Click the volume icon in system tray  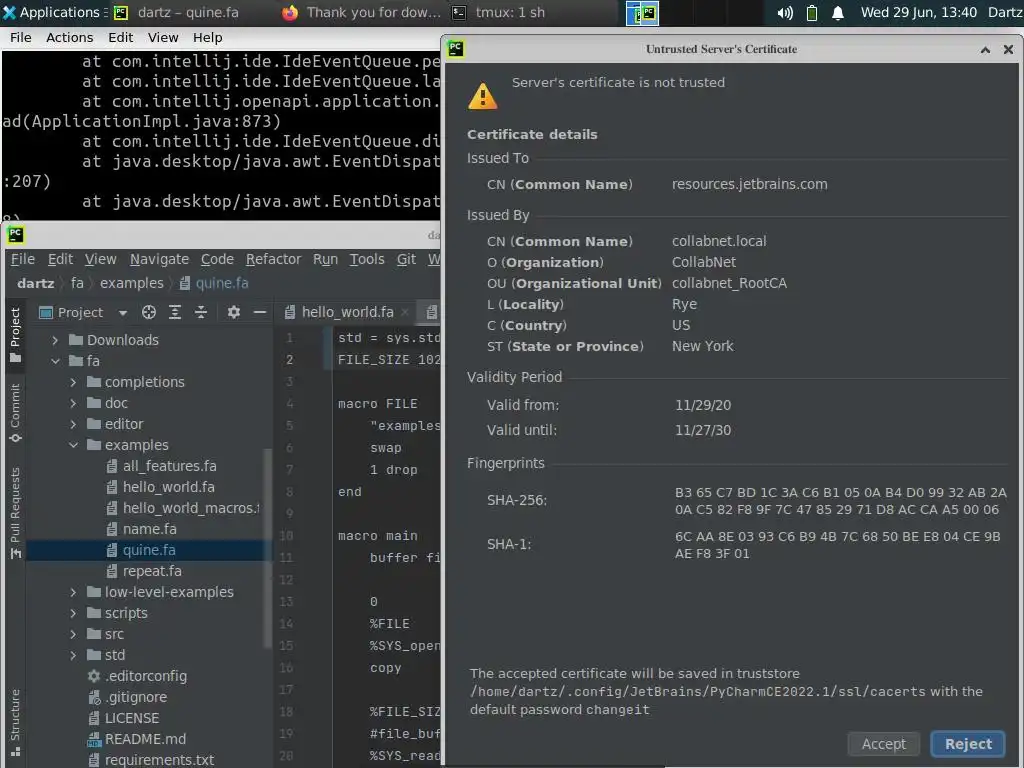785,13
